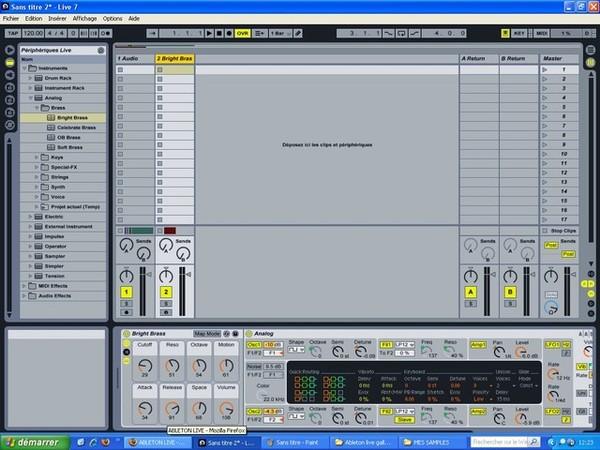Viewport: 600px width, 450px height.
Task: Toggle Return A activator button
Action: click(471, 292)
